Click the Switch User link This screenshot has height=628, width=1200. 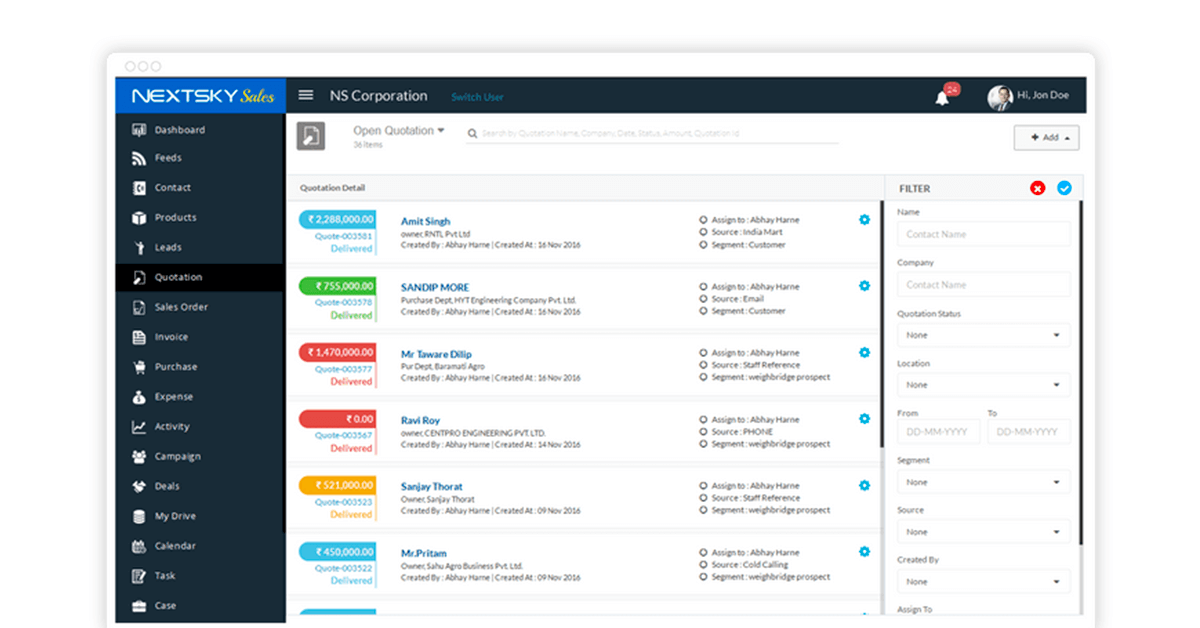477,97
